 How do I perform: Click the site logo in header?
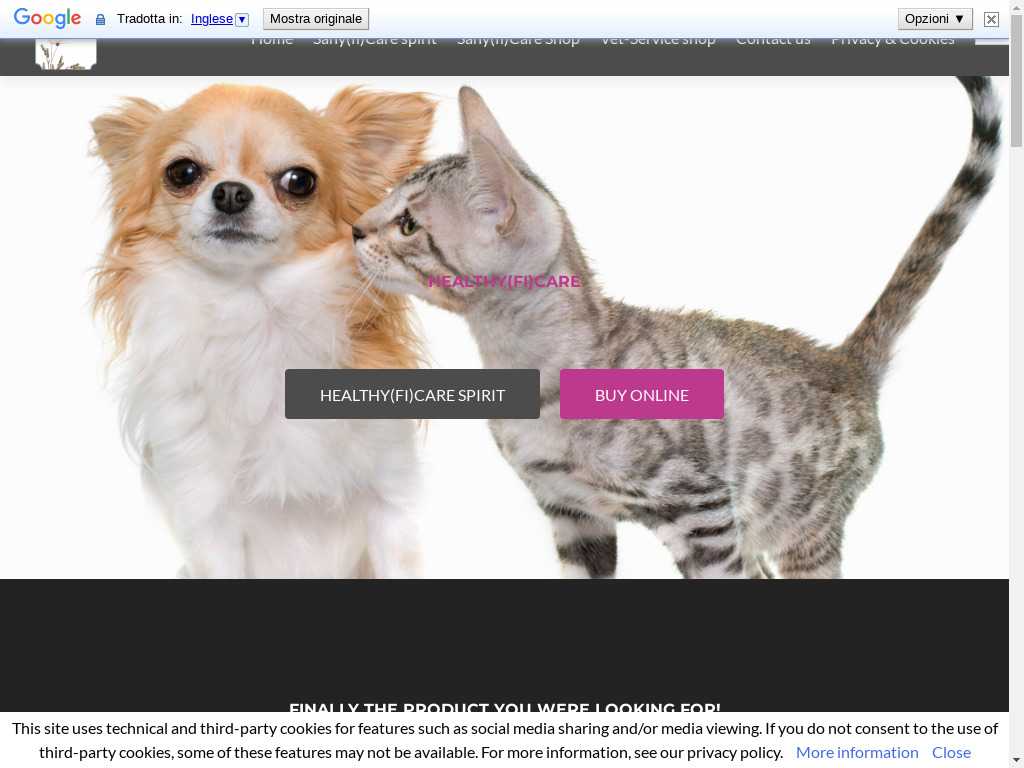pos(66,54)
